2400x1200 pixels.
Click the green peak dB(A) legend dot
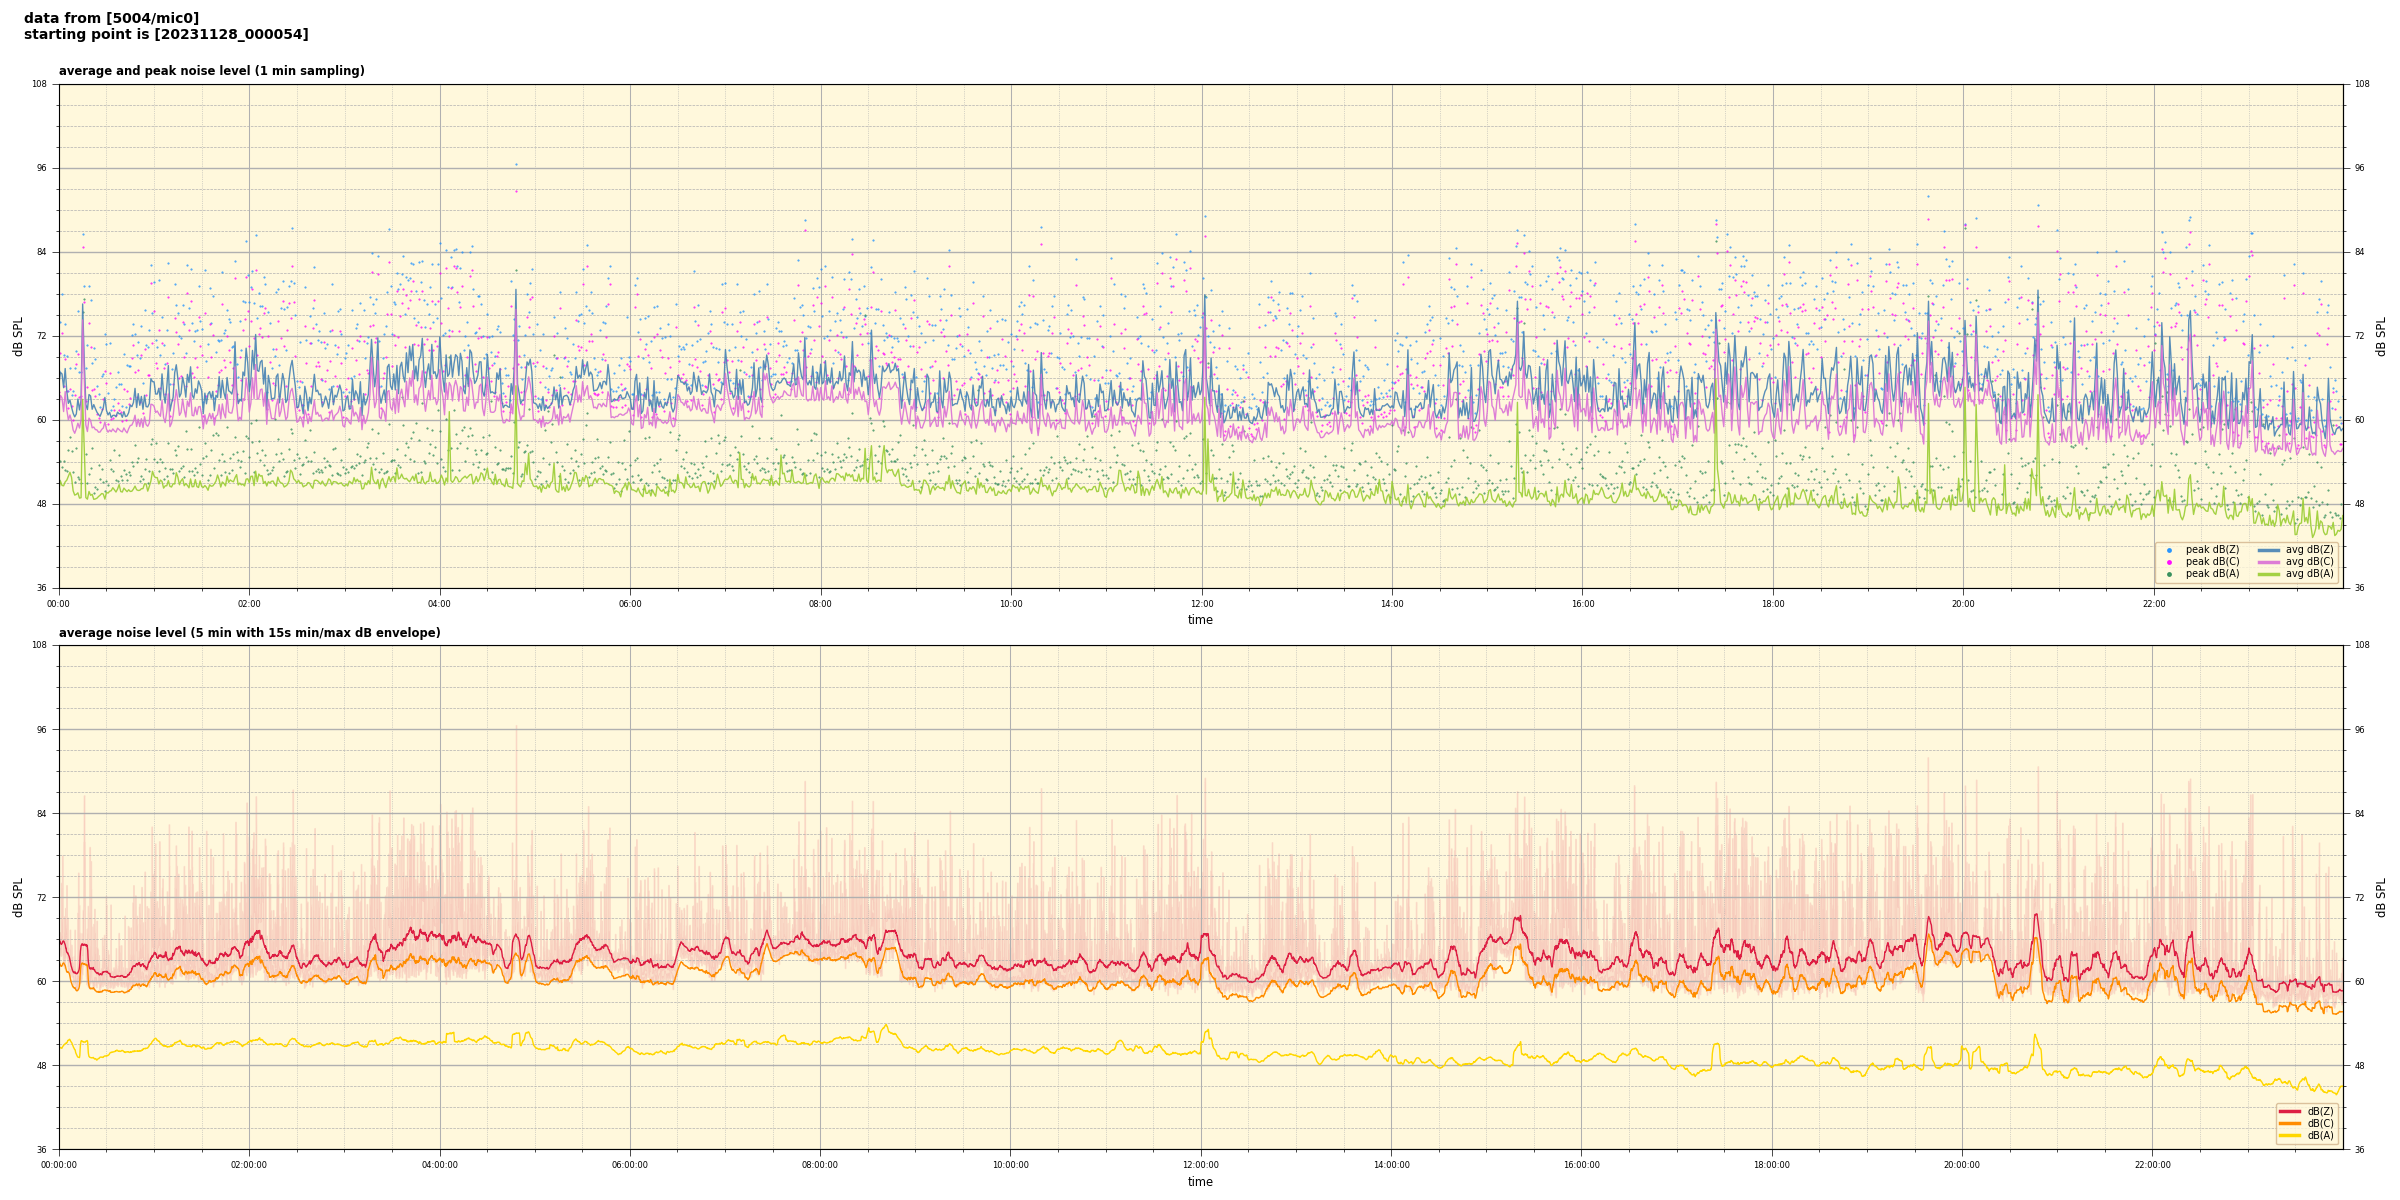pos(2169,574)
